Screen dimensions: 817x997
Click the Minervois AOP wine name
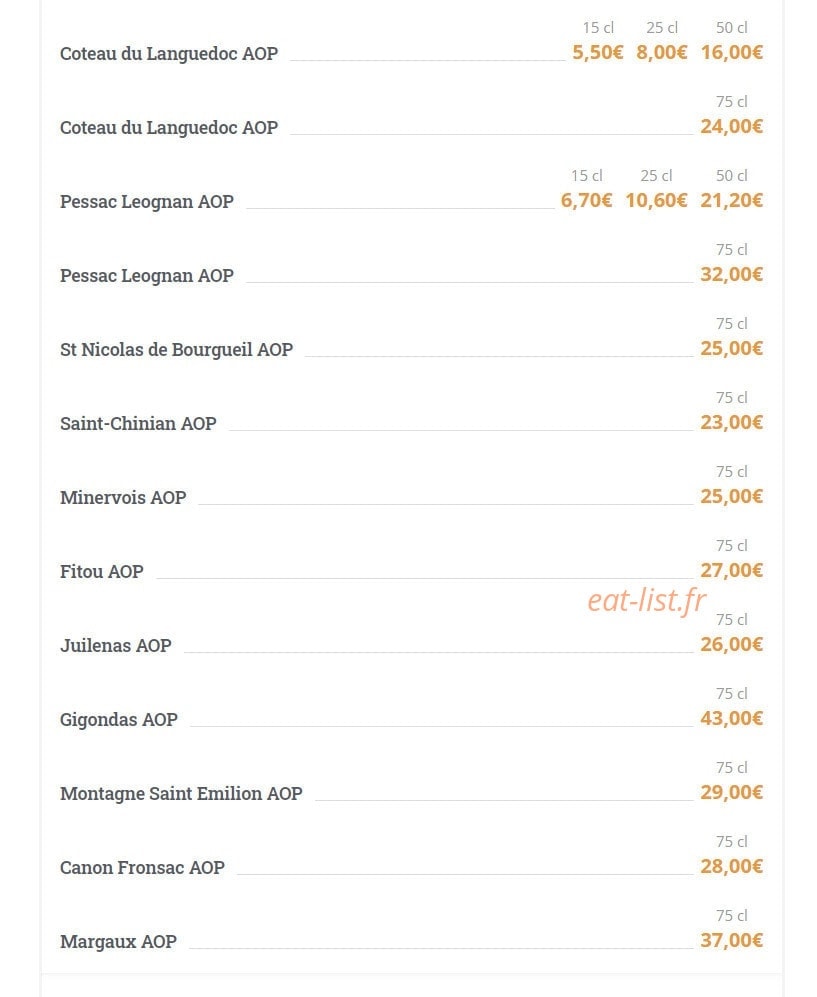[x=123, y=497]
